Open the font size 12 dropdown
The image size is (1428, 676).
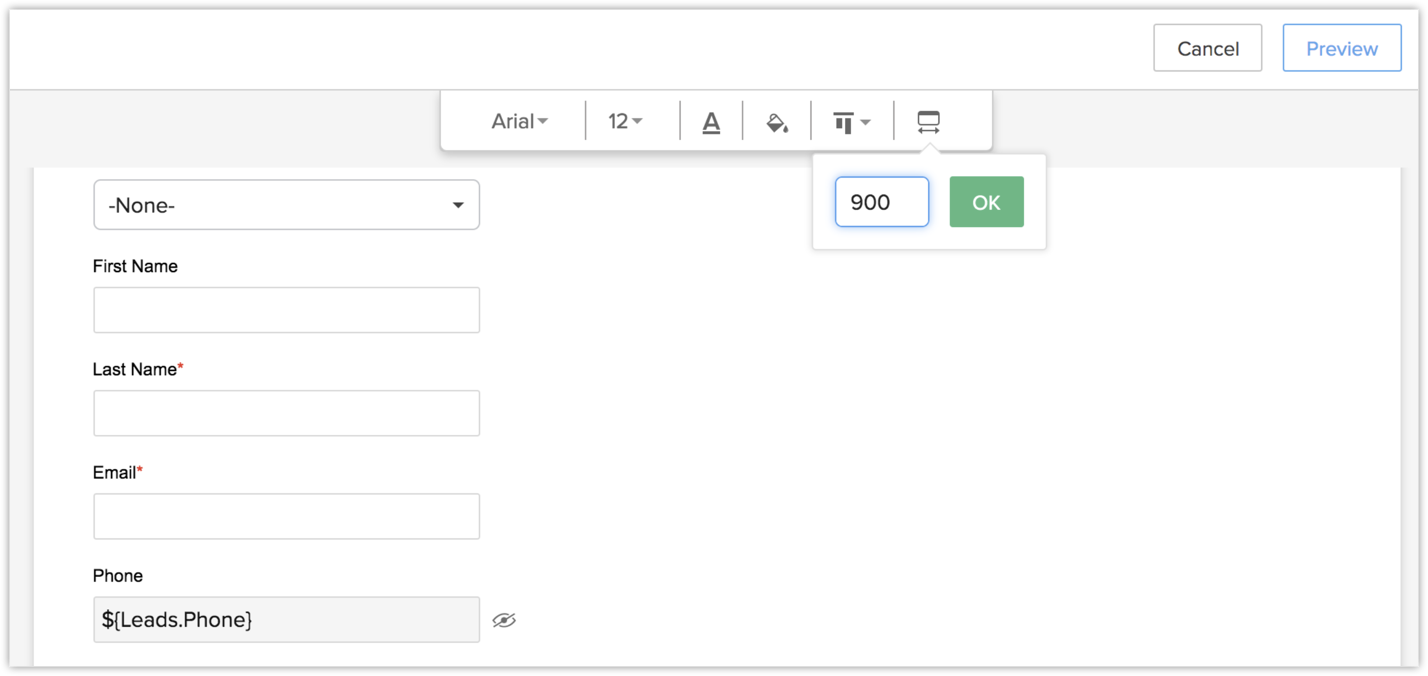[626, 122]
